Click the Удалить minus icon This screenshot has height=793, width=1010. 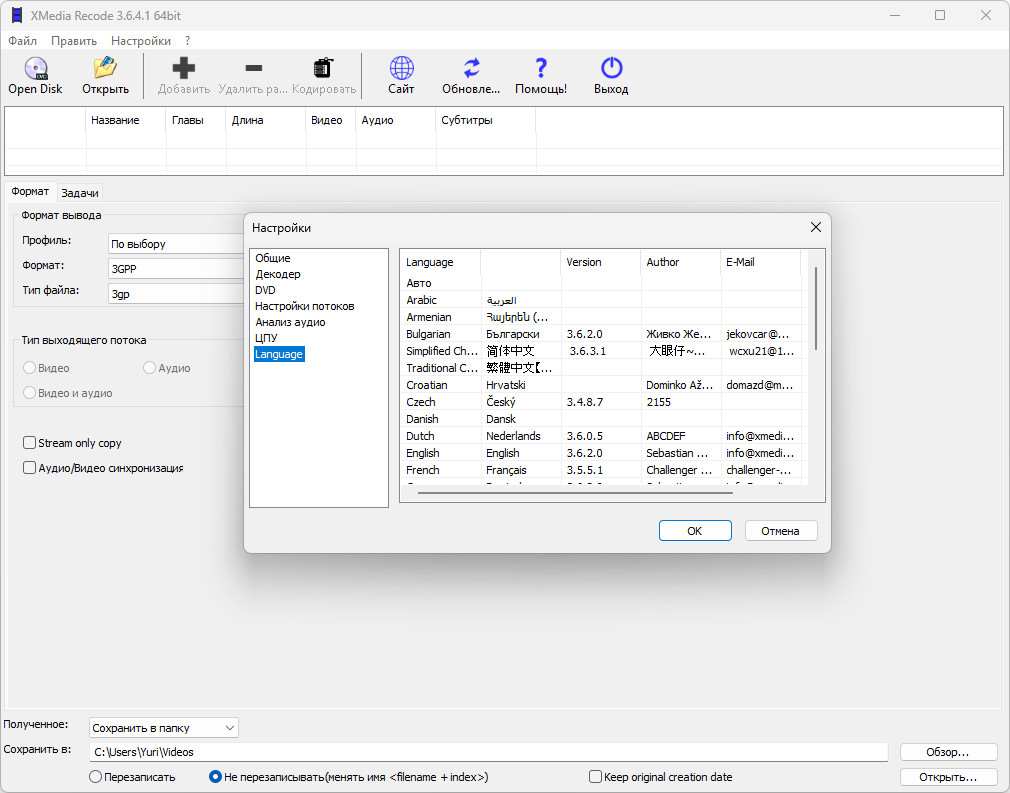coord(254,68)
